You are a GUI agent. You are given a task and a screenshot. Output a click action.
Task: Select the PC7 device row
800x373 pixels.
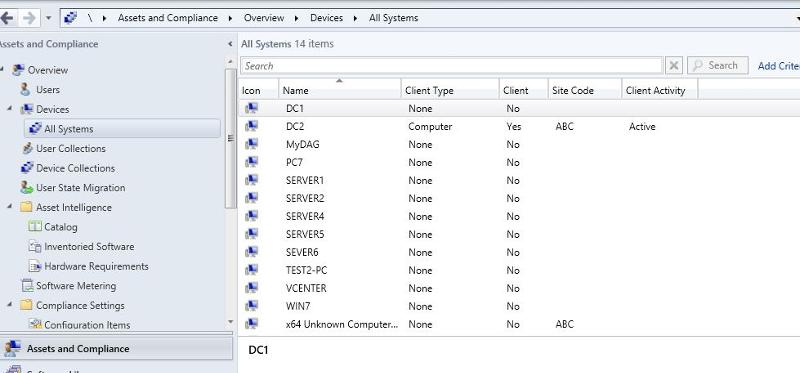point(519,162)
